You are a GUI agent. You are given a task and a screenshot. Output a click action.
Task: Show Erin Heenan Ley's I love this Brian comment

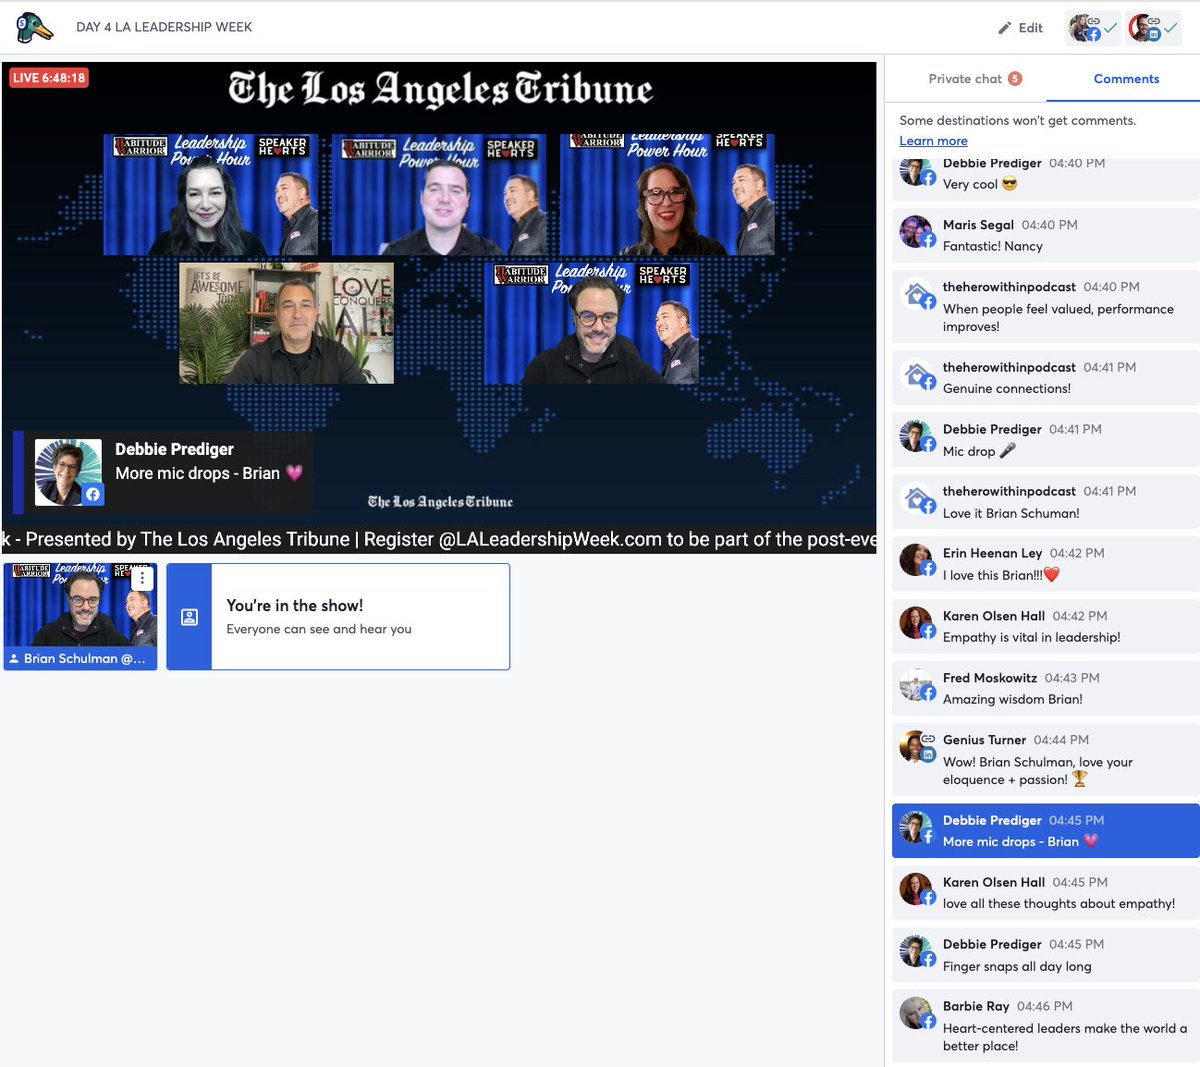click(1045, 563)
